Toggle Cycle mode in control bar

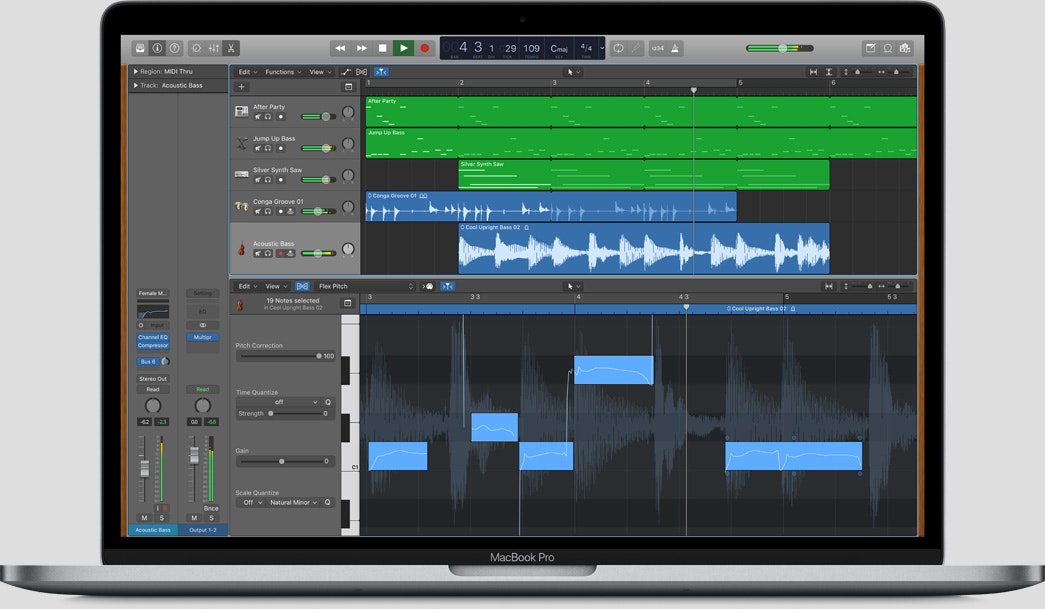[618, 48]
